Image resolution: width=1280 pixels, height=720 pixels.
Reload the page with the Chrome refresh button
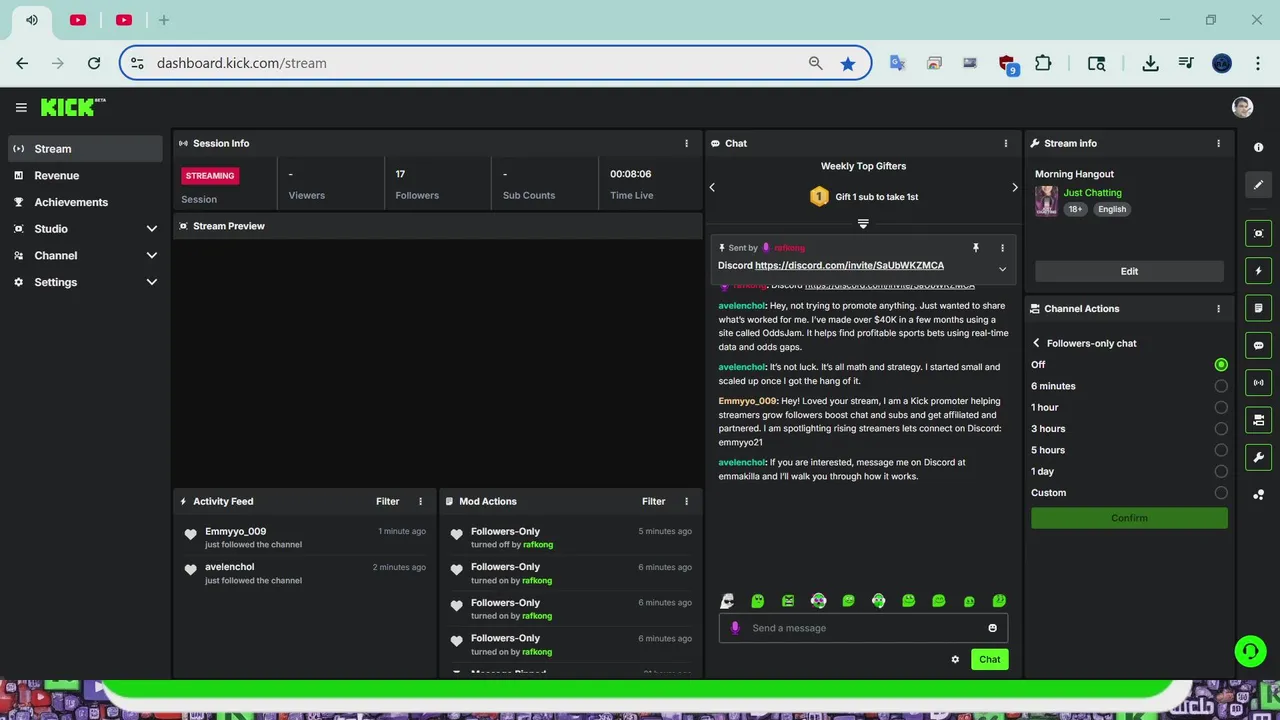(94, 63)
